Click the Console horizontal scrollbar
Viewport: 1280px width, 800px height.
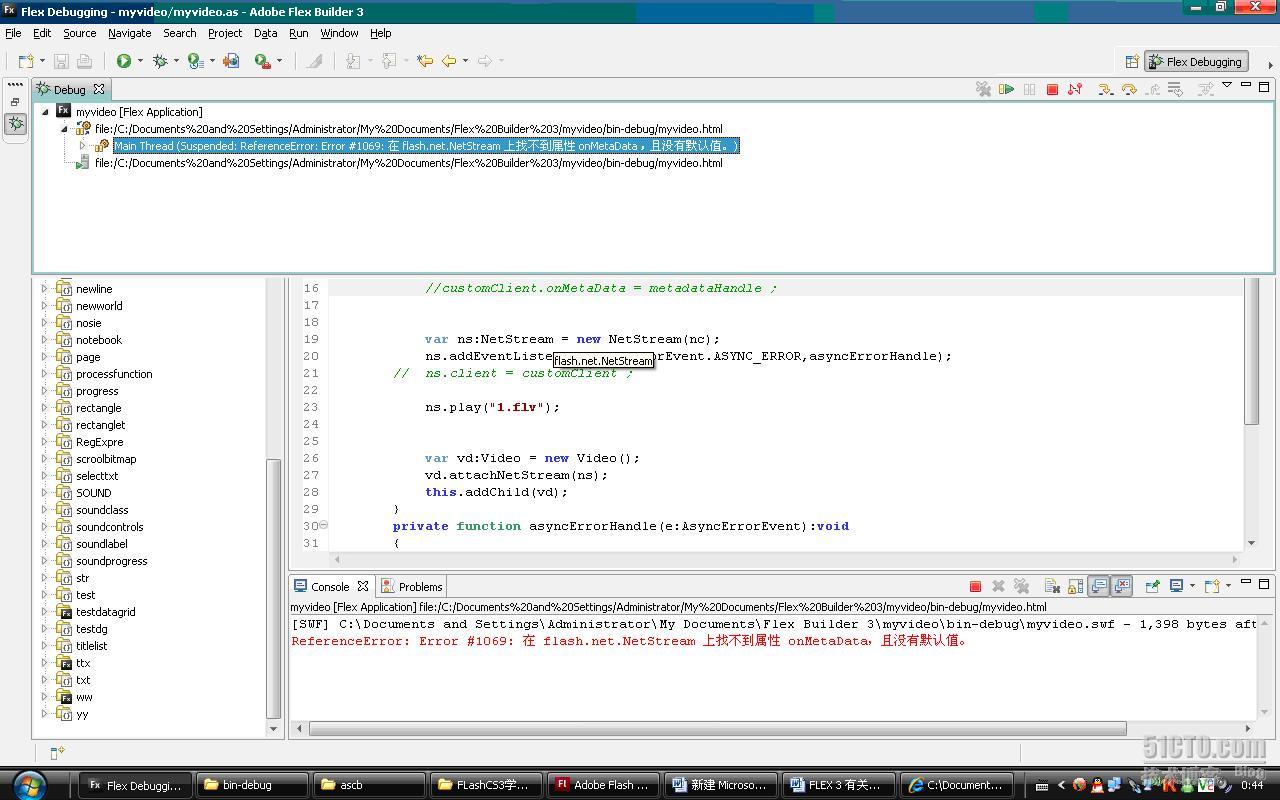717,728
